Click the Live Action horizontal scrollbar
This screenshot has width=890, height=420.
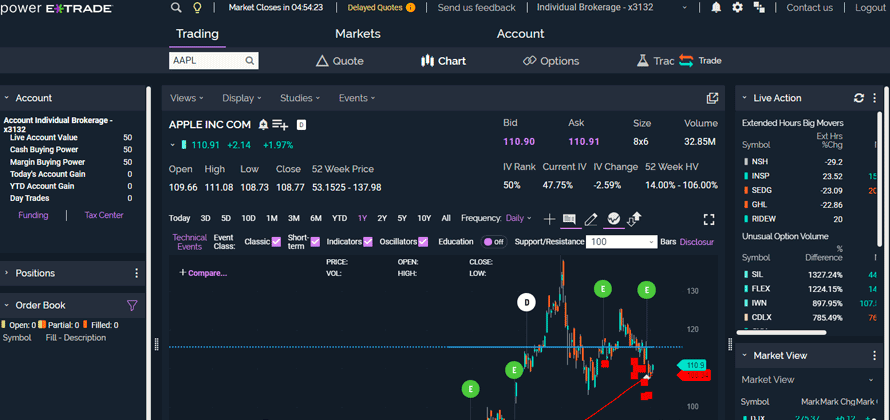(781, 333)
